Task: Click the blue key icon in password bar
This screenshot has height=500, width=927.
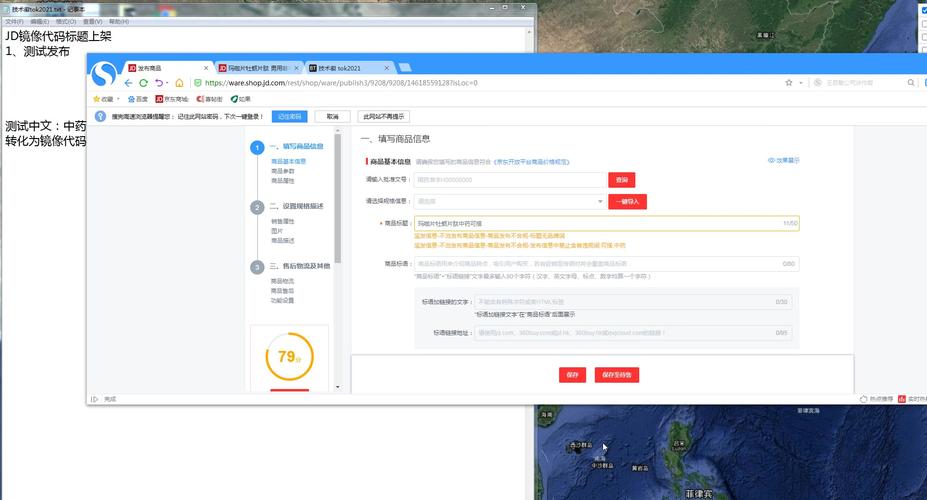Action: coord(101,116)
